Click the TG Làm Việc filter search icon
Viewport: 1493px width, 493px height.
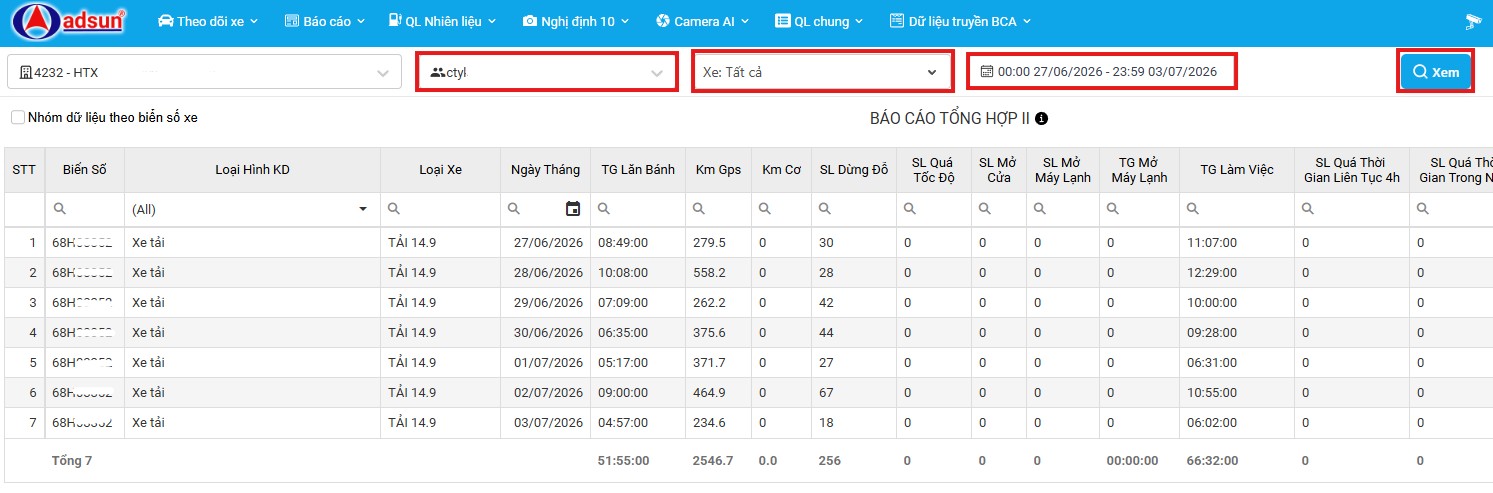[1193, 209]
